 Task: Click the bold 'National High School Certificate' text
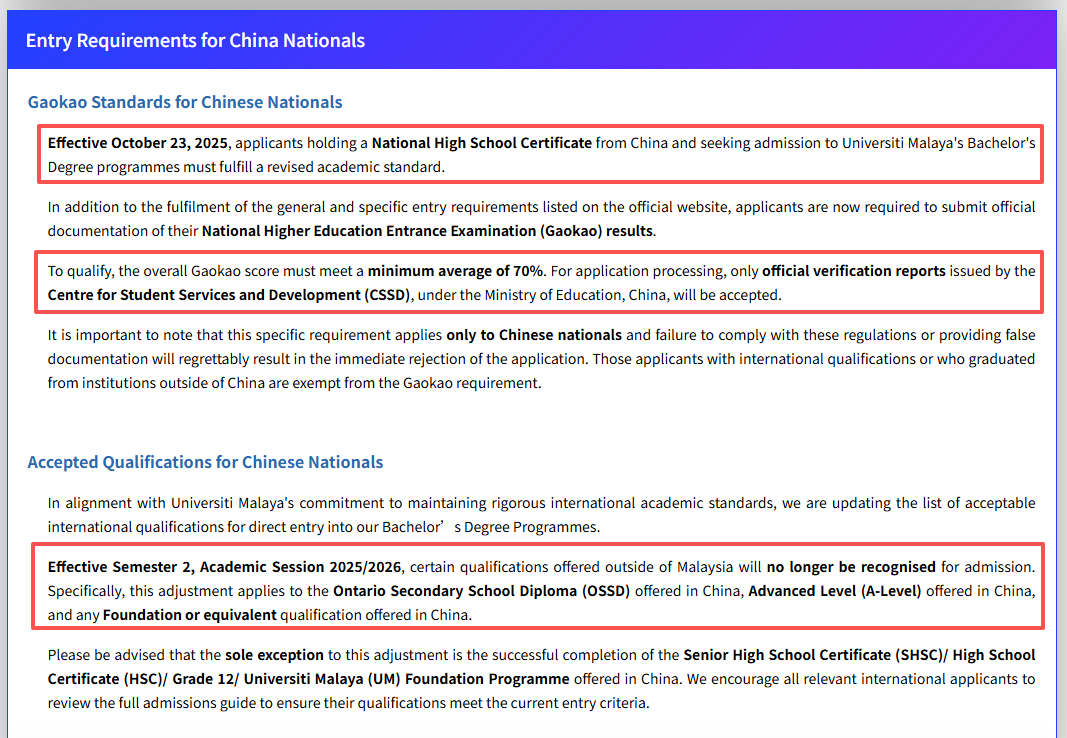pyautogui.click(x=481, y=143)
